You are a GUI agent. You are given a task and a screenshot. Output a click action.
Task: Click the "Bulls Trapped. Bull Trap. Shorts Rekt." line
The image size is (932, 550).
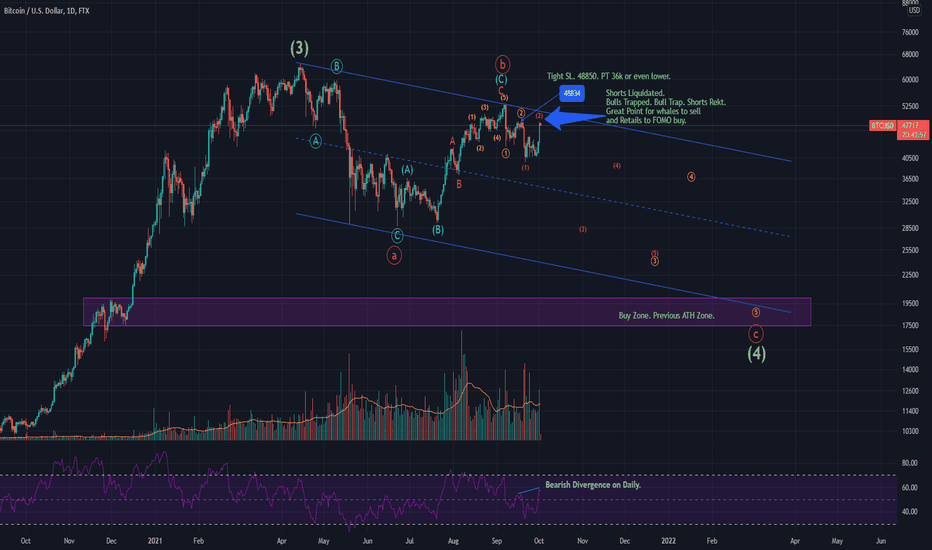(666, 102)
